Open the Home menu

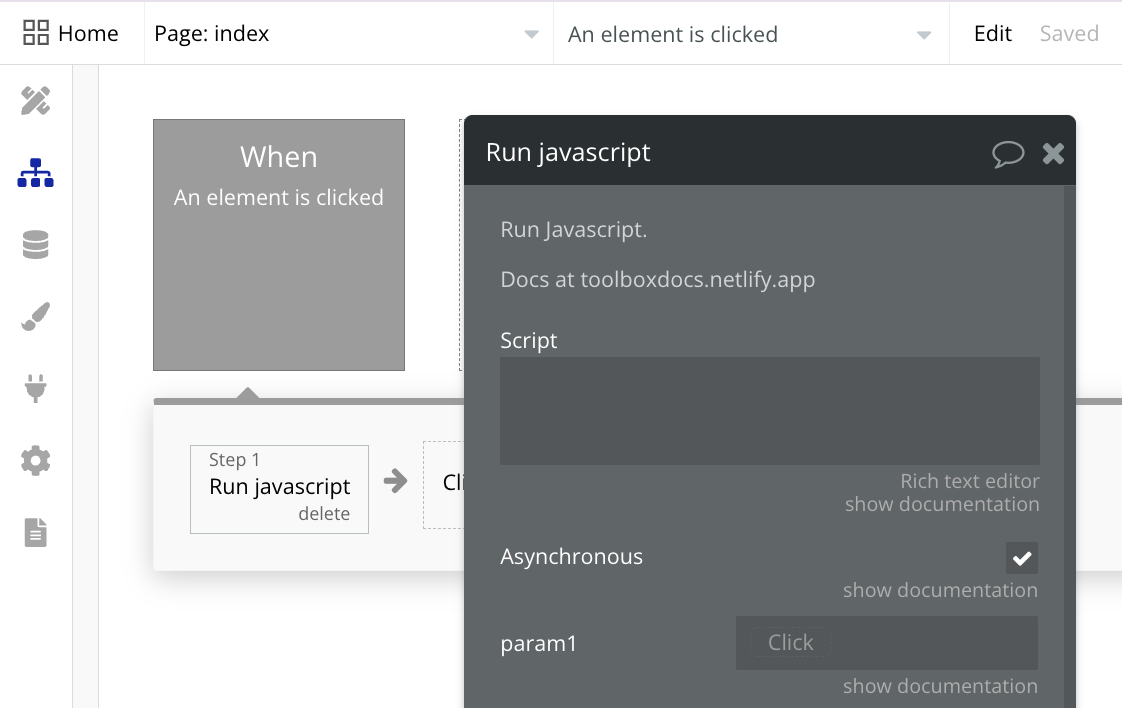[71, 34]
